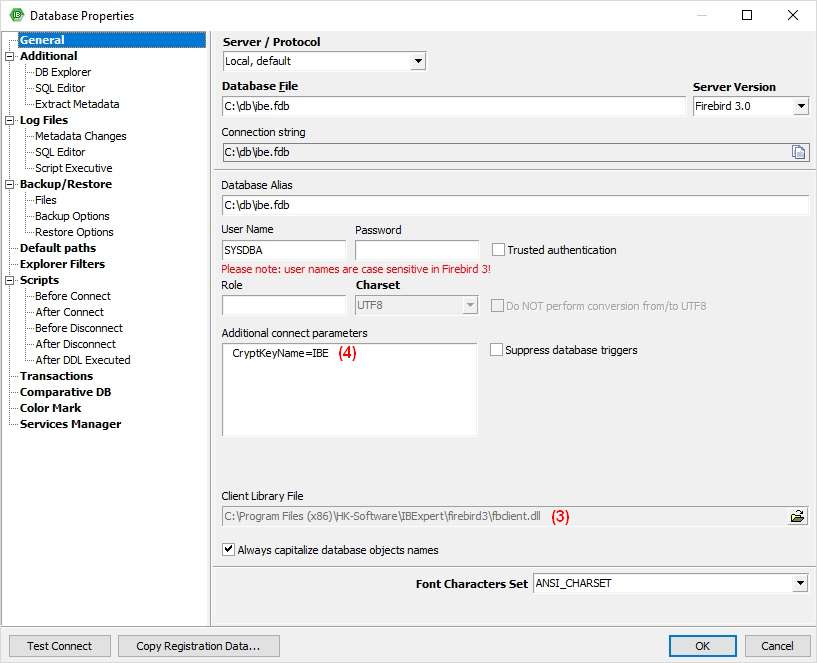Toggle Suppress database triggers
The width and height of the screenshot is (817, 663).
coord(496,350)
